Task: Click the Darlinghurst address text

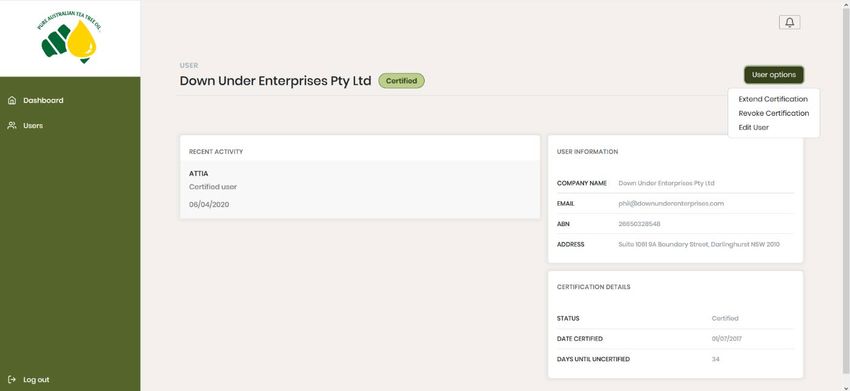Action: [x=699, y=245]
